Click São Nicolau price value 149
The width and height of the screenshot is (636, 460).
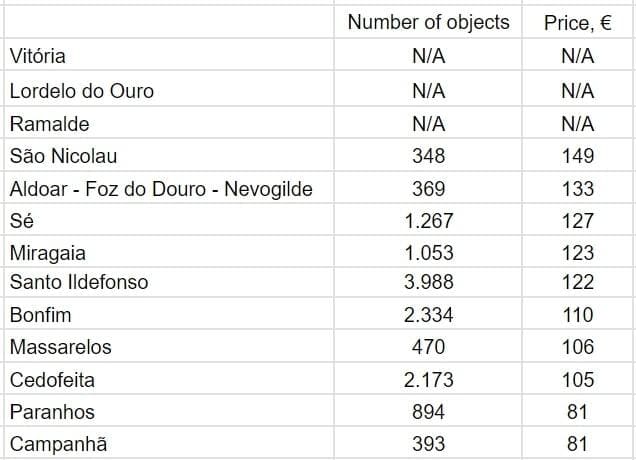click(577, 156)
